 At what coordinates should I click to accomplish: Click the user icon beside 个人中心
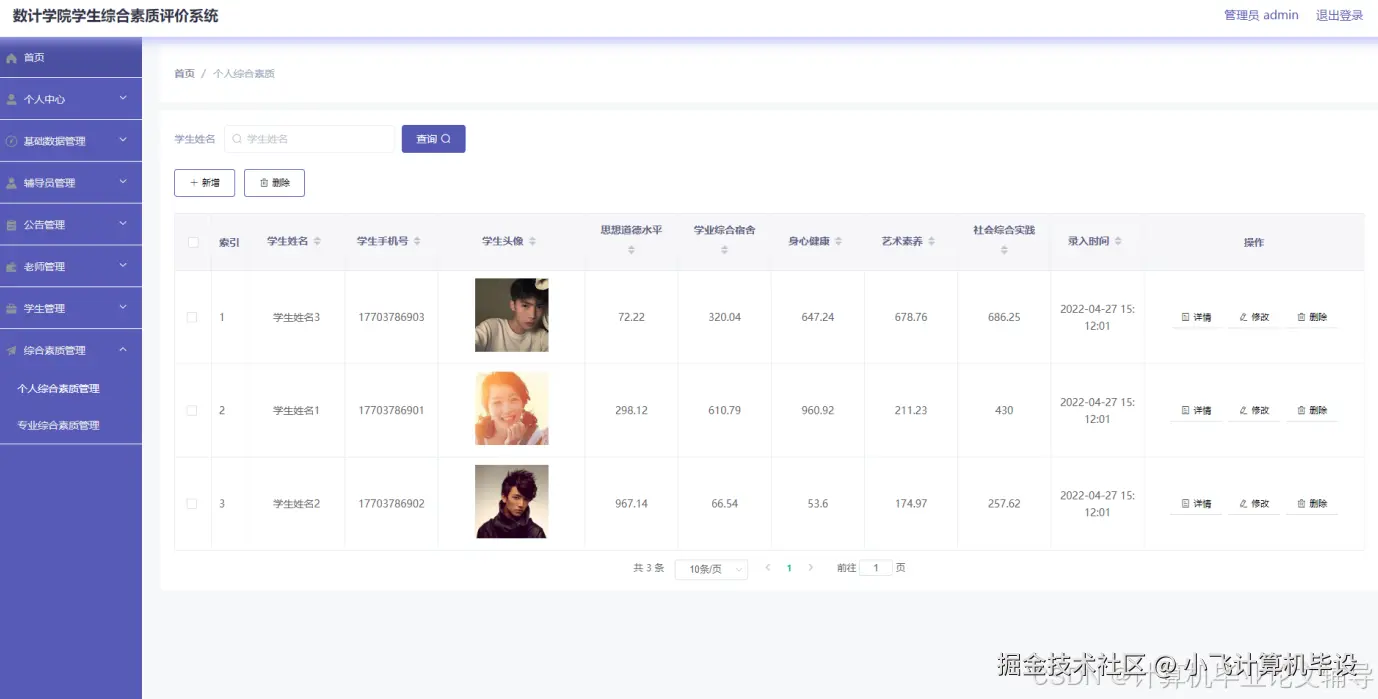click(x=12, y=100)
